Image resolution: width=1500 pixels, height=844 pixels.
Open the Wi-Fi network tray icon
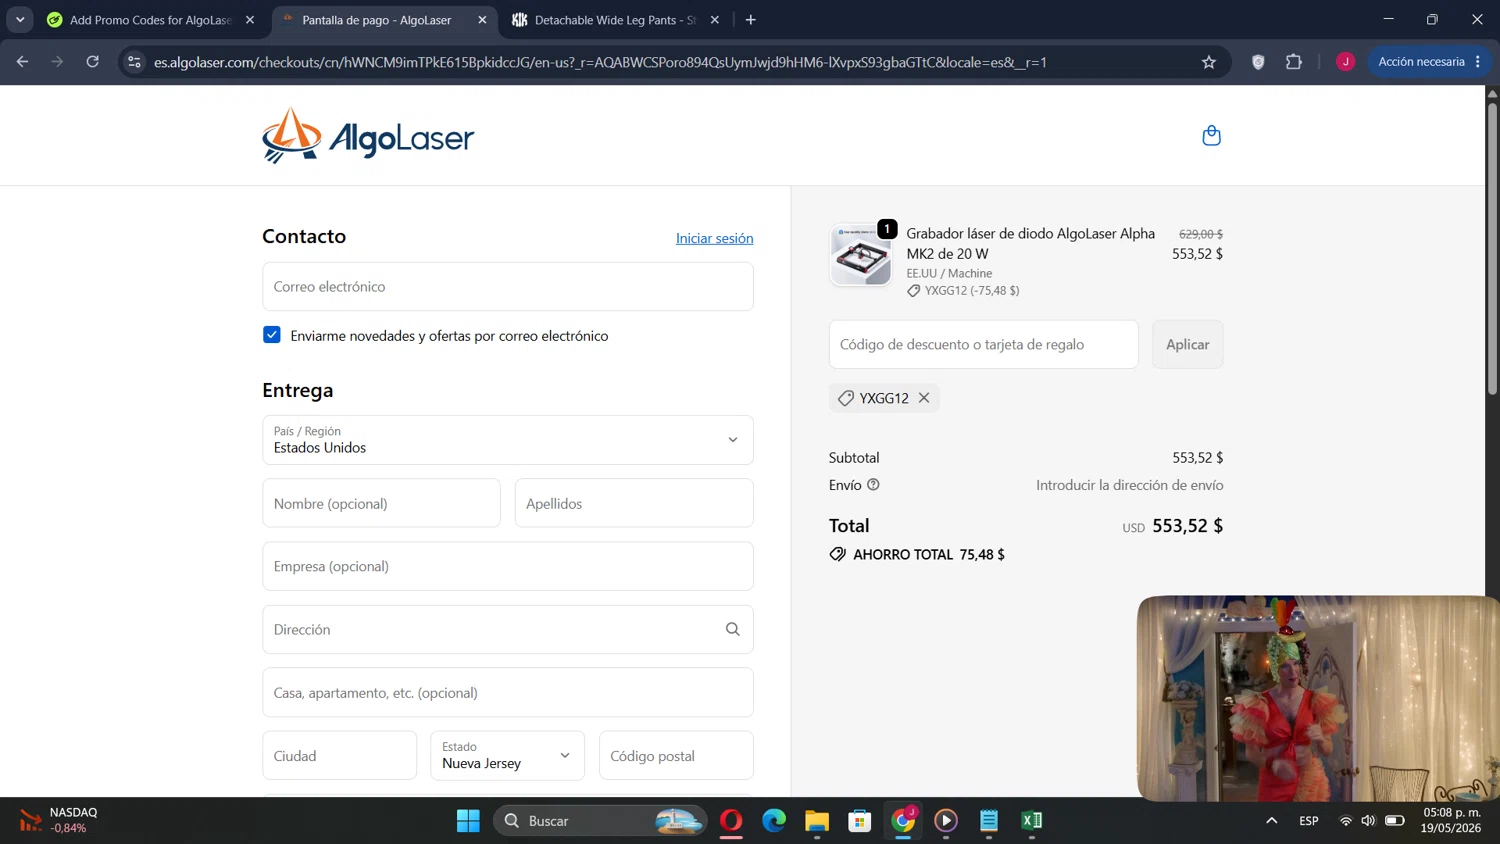click(1346, 821)
